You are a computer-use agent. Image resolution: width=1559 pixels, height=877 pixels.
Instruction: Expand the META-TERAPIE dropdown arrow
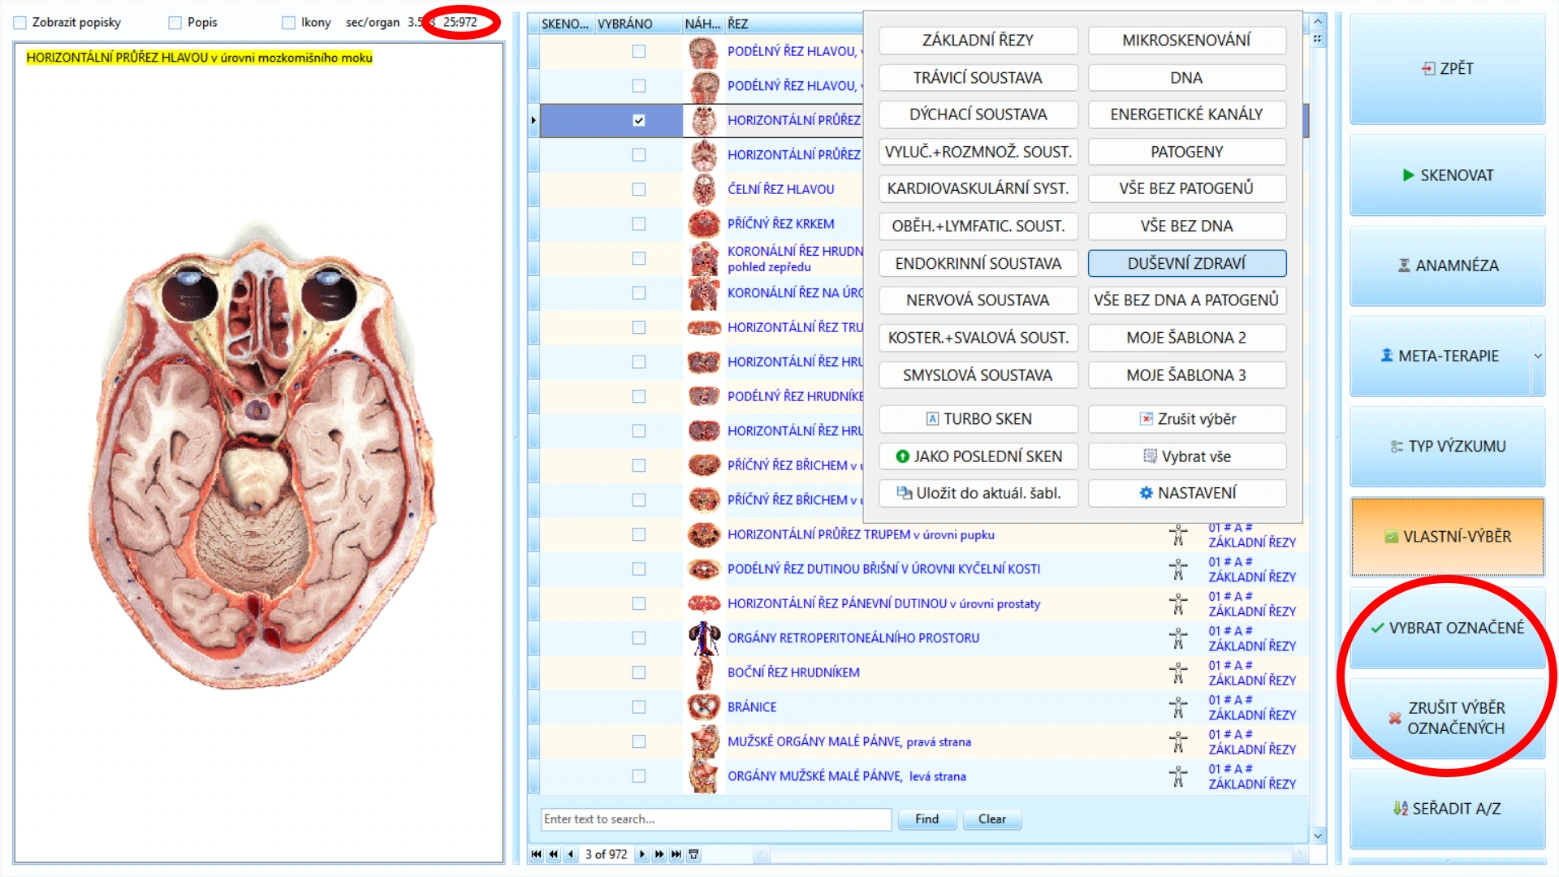click(1538, 356)
